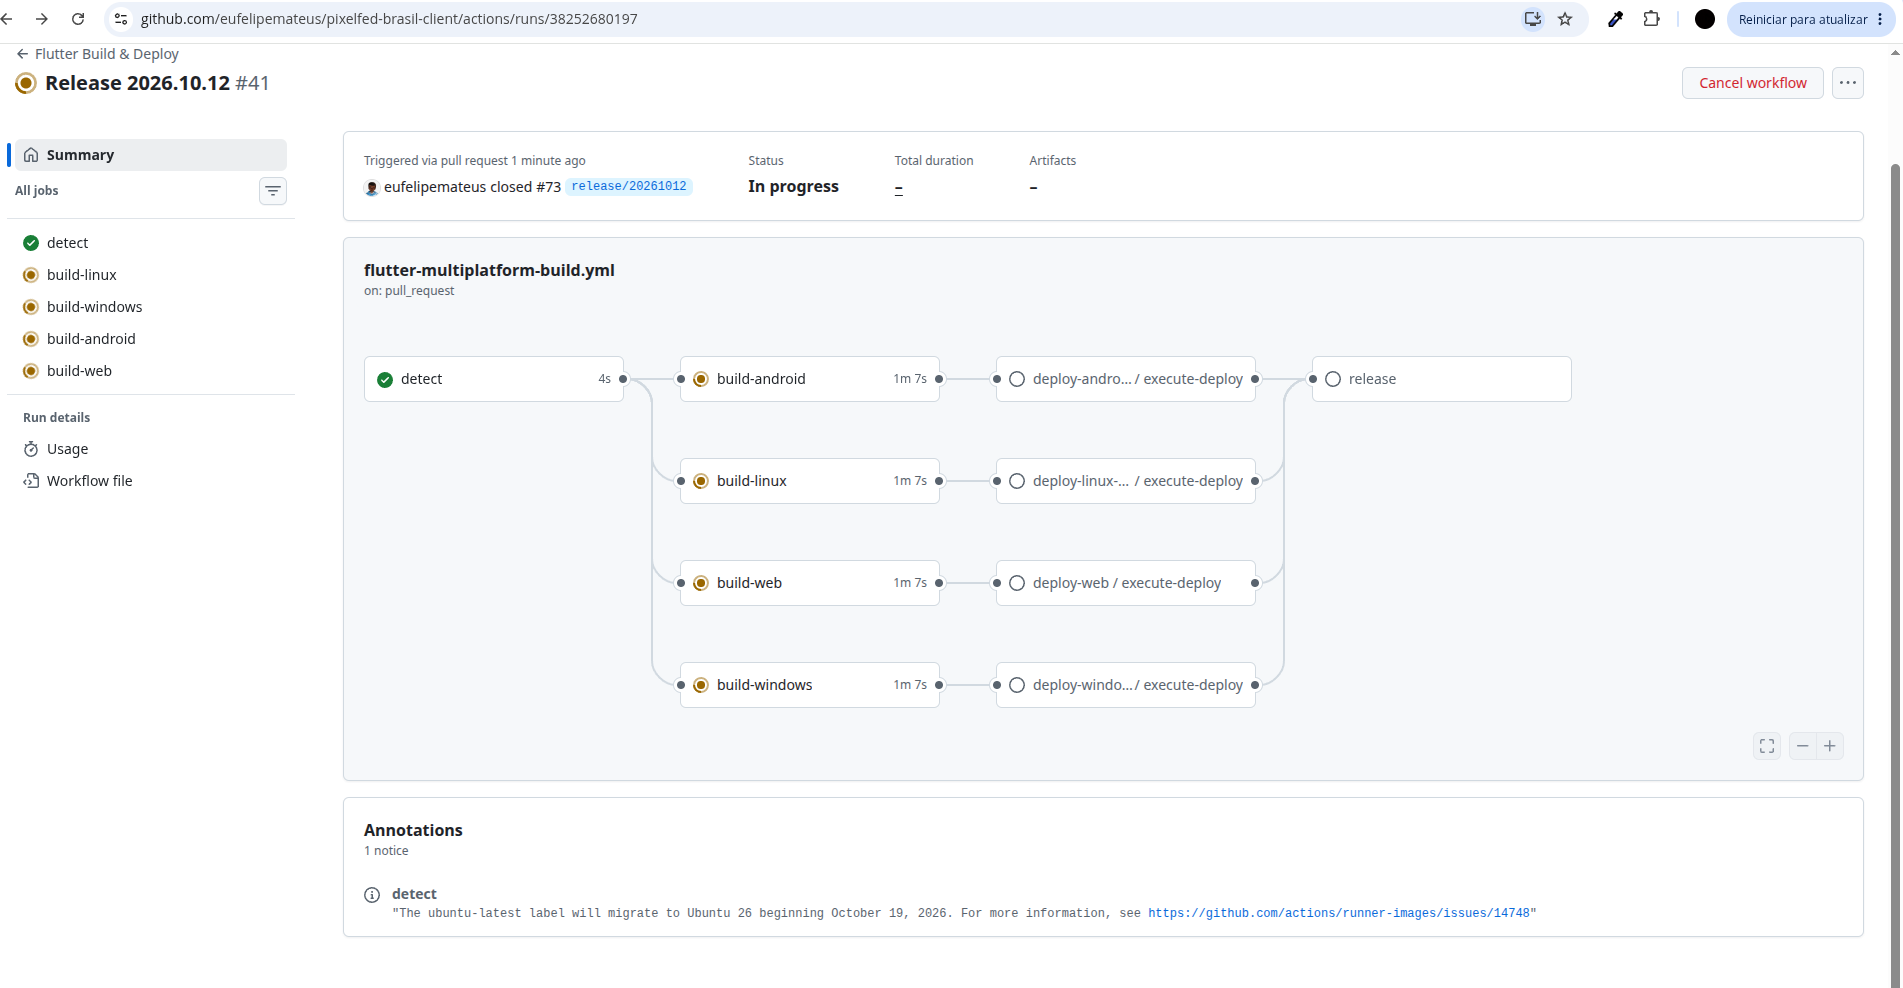Image resolution: width=1903 pixels, height=988 pixels.
Task: Open pull request #73 link
Action: 548,187
